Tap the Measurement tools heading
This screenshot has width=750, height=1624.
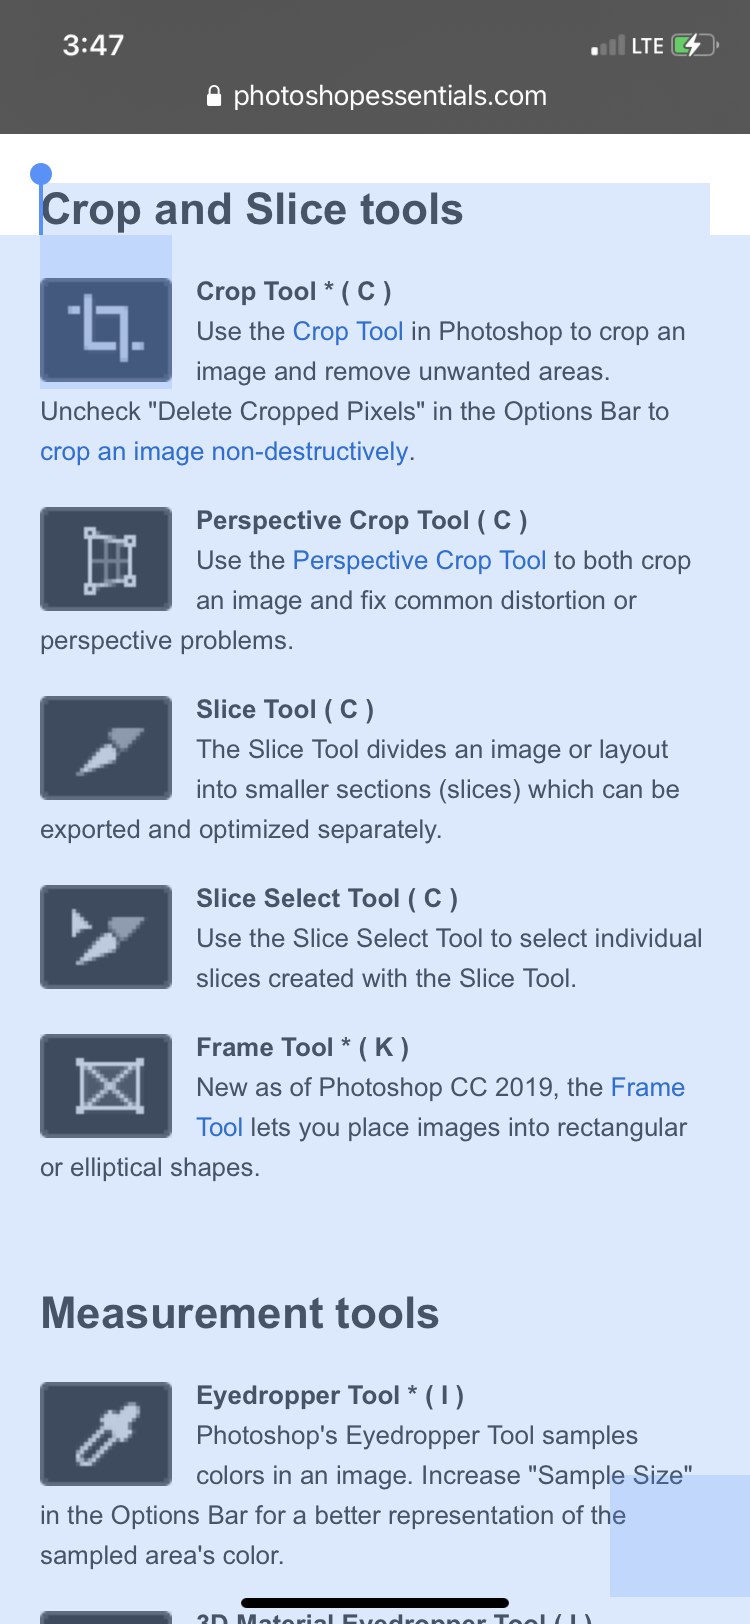(240, 1313)
